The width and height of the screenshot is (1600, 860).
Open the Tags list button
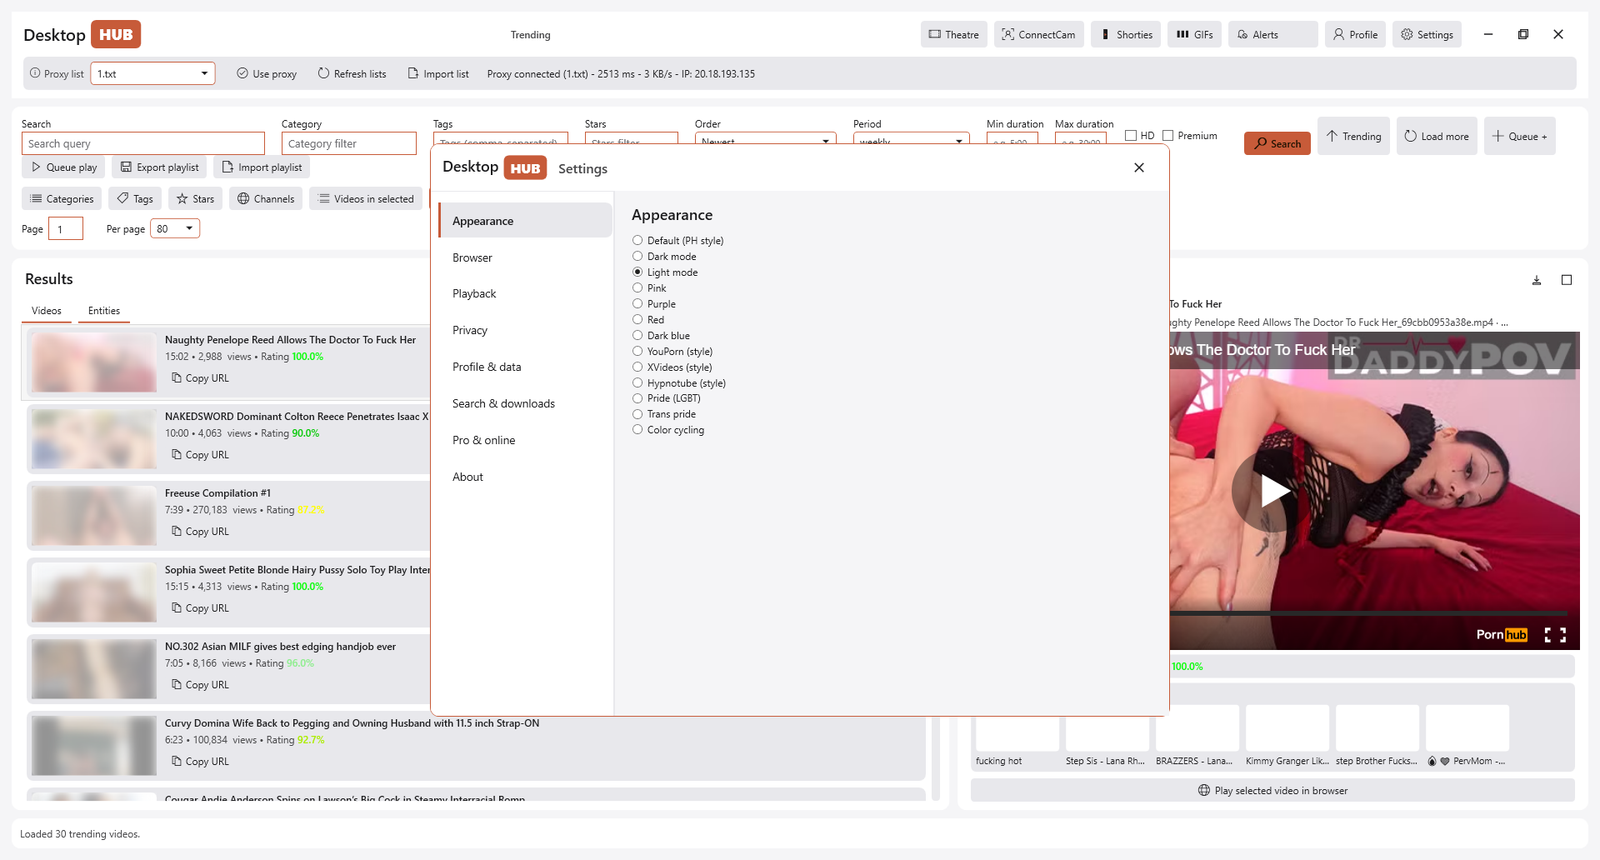point(135,199)
